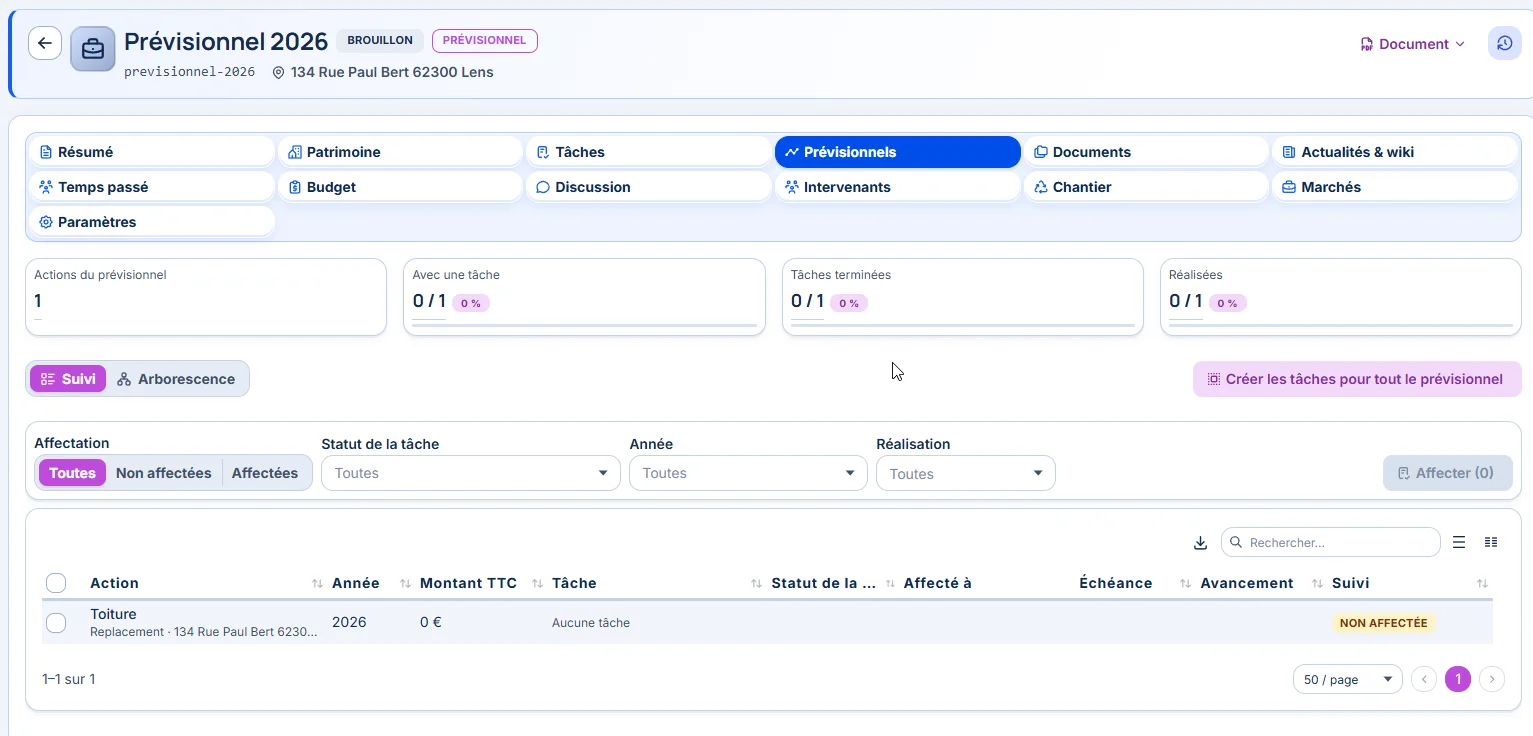Open the history clock icon
The image size is (1533, 736).
pyautogui.click(x=1505, y=44)
